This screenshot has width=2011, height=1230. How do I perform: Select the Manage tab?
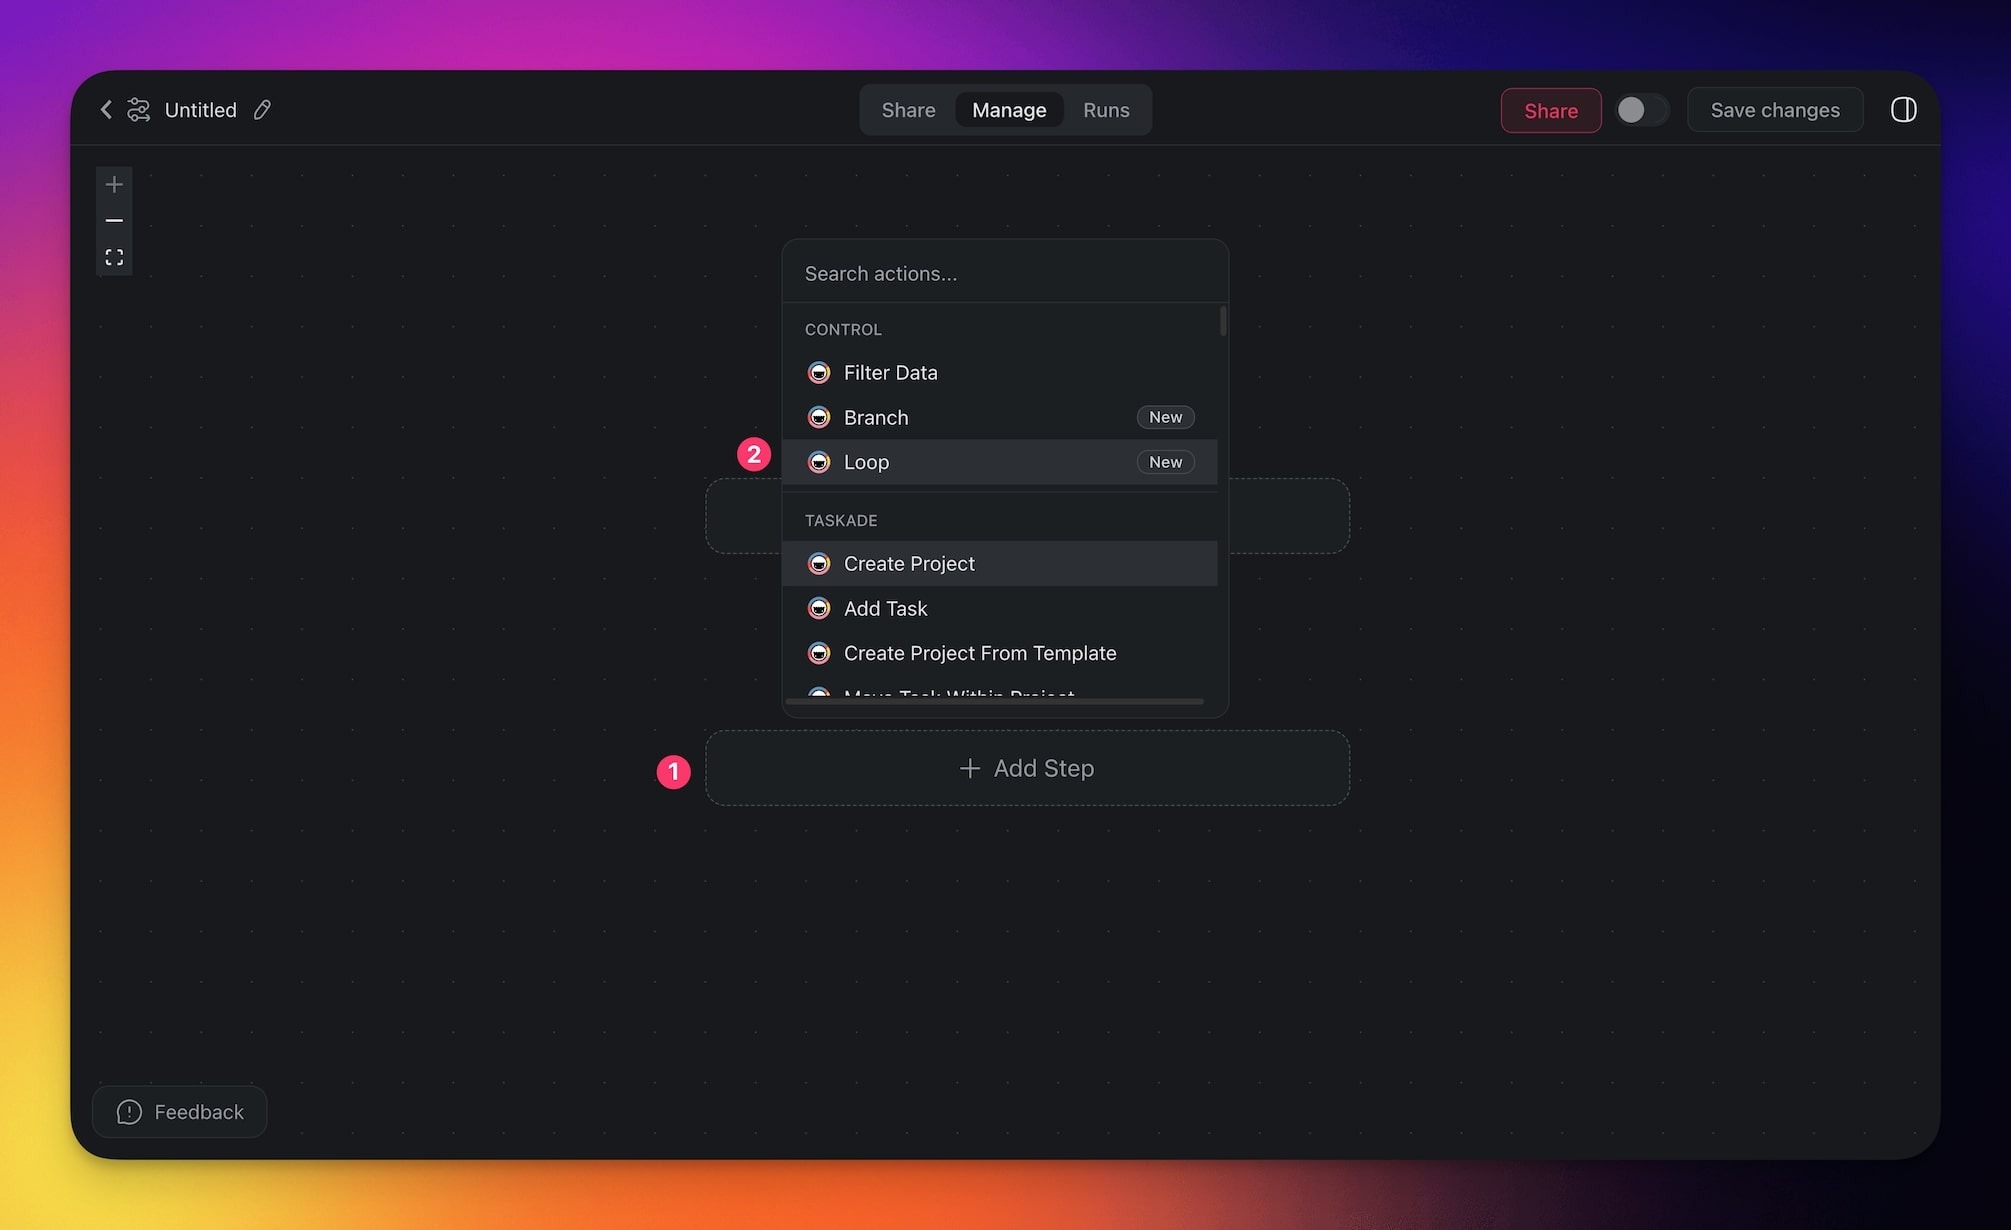pos(1008,110)
